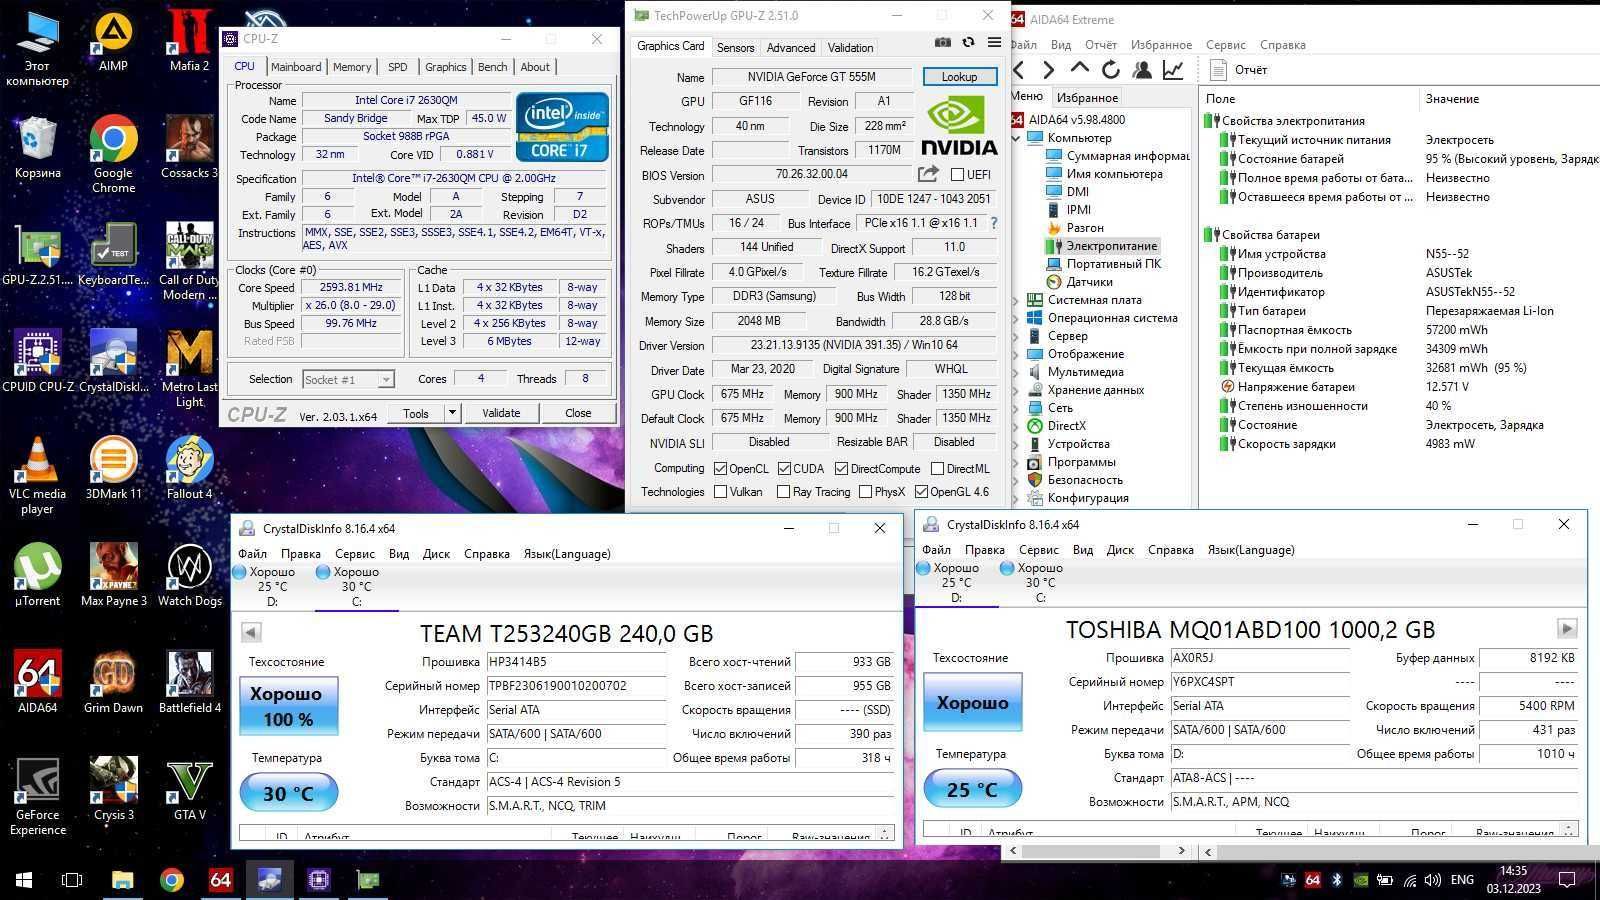Toggle the OpenGL 4.6 checkbox

click(921, 492)
